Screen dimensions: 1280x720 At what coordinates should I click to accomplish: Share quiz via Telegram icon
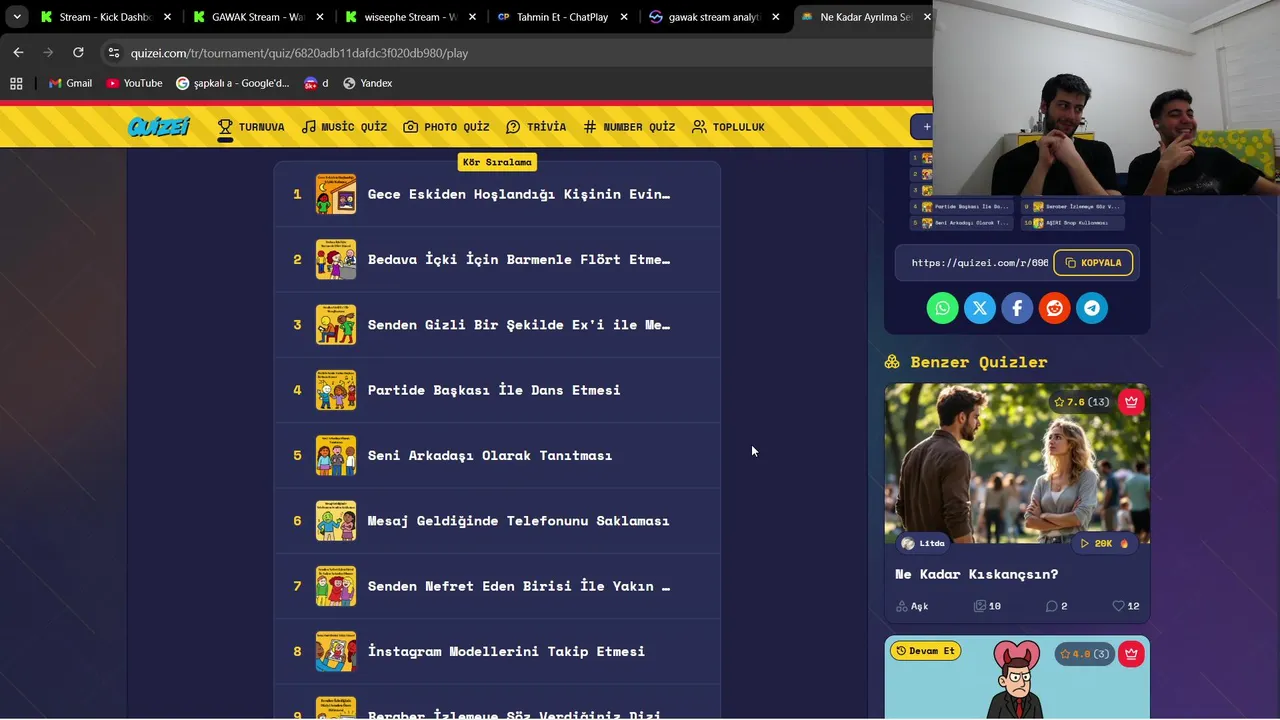[1092, 308]
